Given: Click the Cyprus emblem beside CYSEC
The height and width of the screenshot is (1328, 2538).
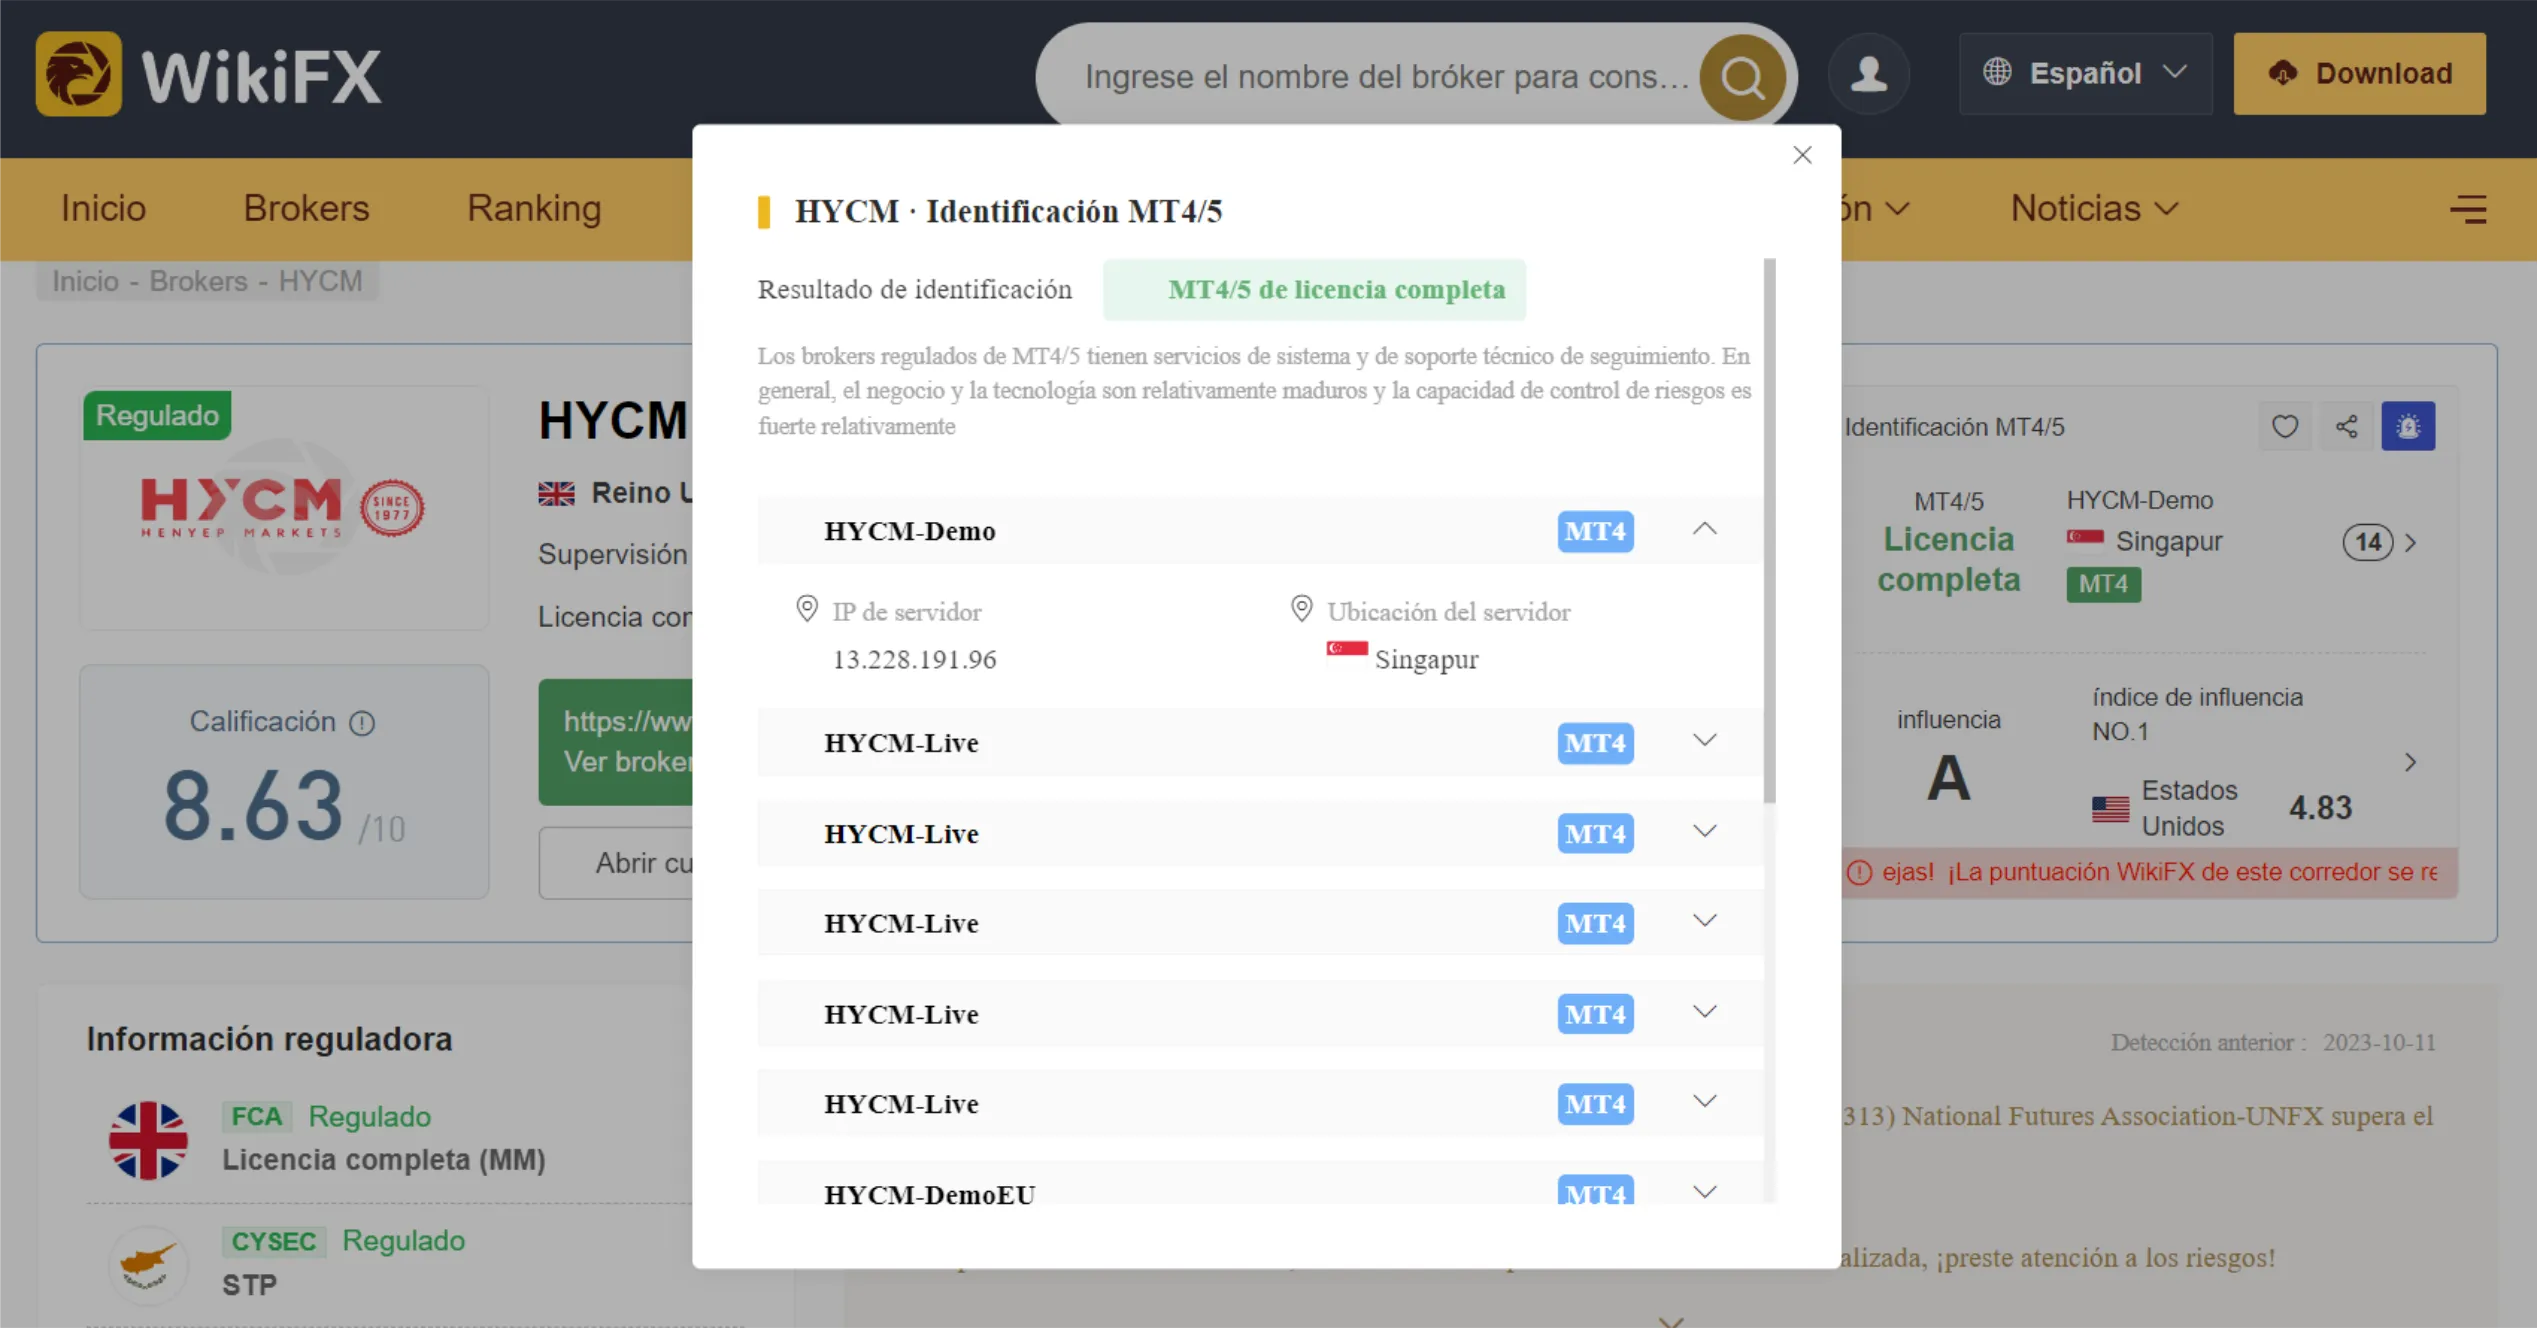Looking at the screenshot, I should (148, 1264).
